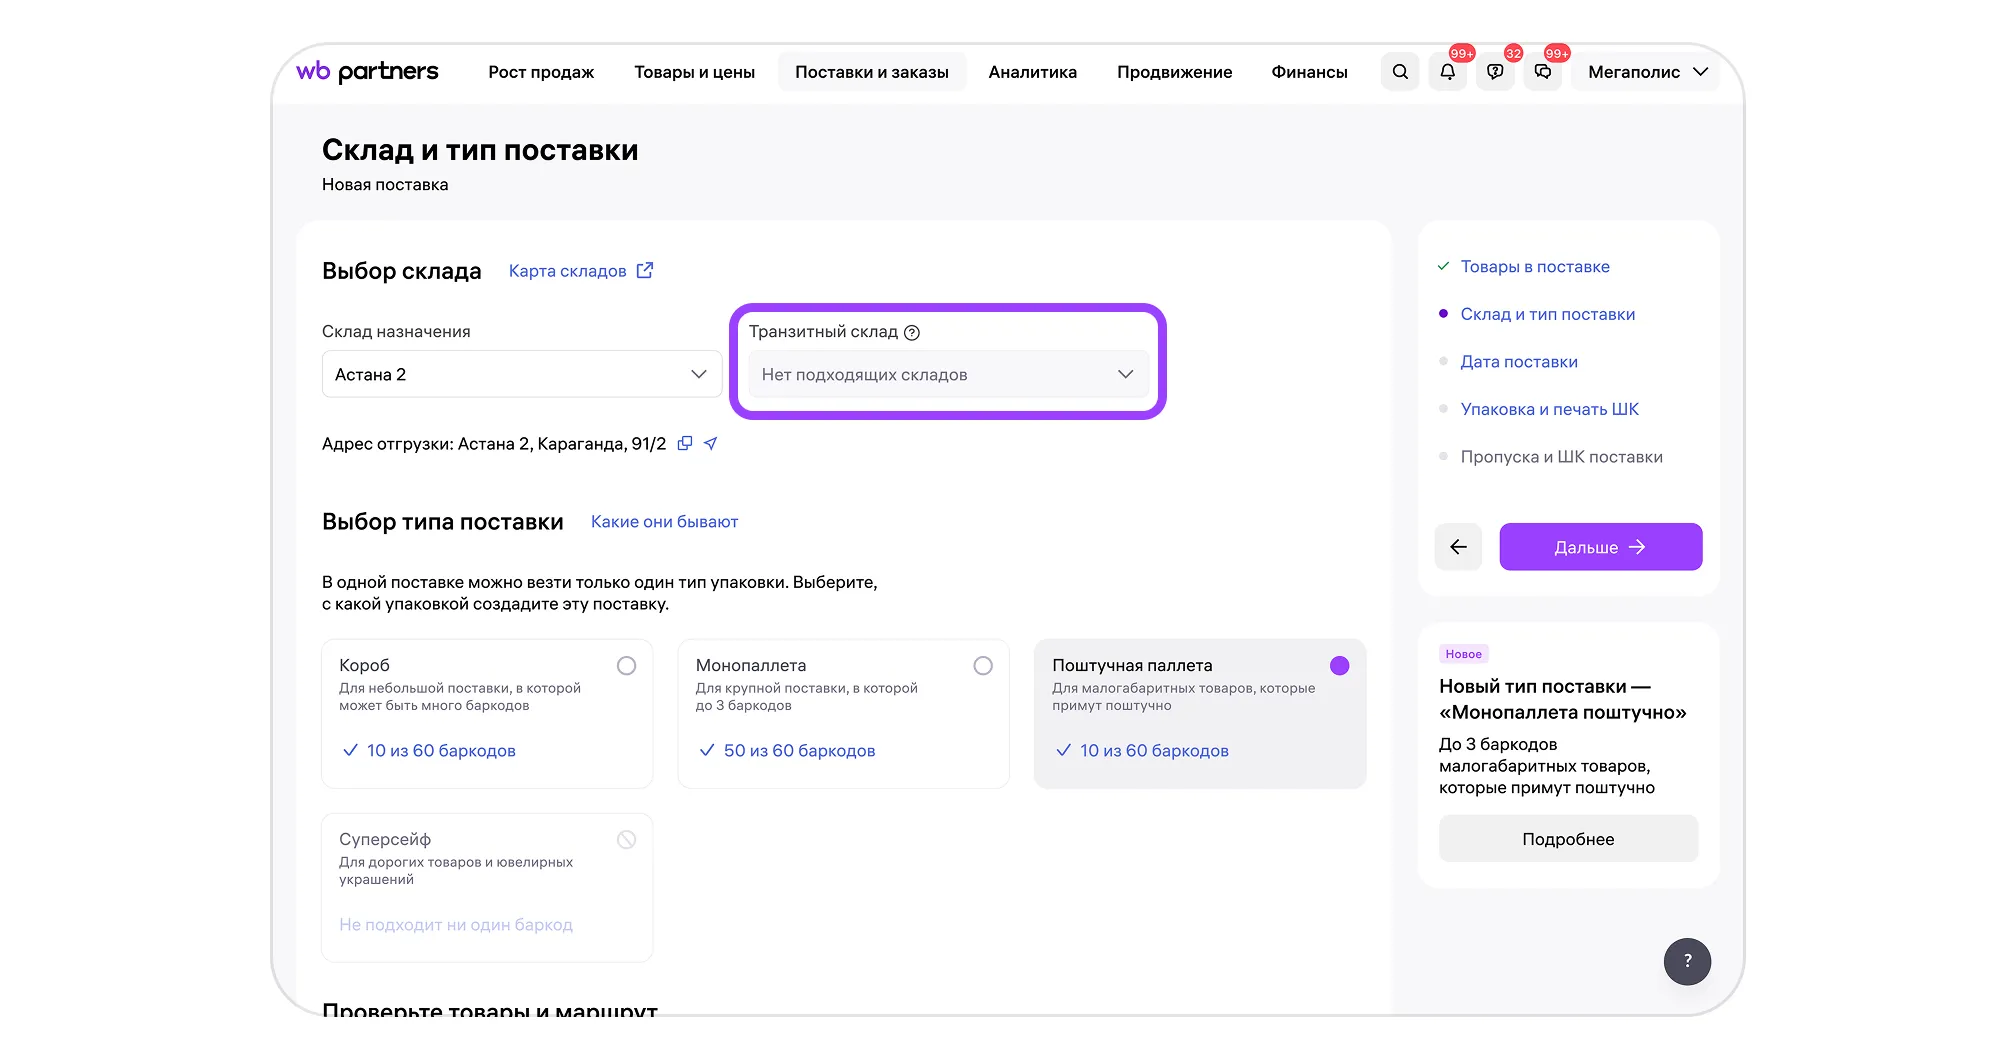Select the Монопаллета radio option

(x=983, y=666)
